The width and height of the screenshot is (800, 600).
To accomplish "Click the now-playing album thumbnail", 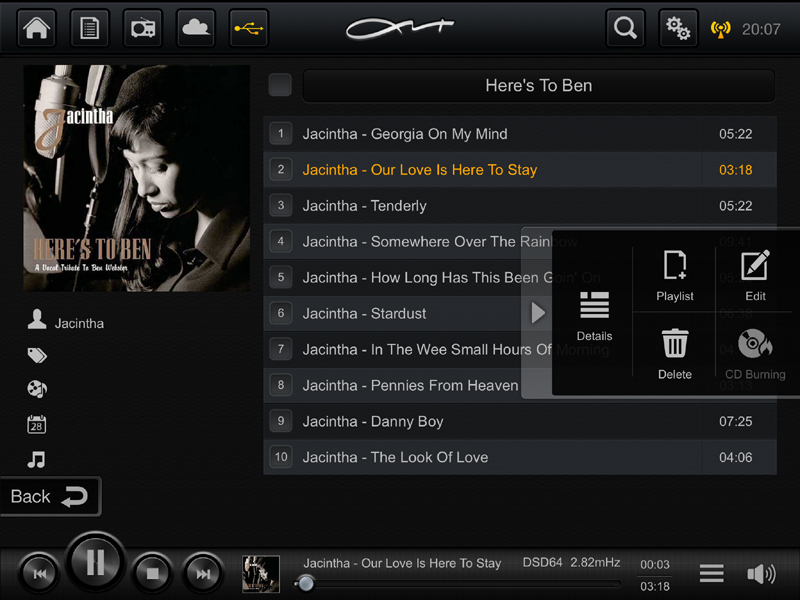I will coord(261,573).
